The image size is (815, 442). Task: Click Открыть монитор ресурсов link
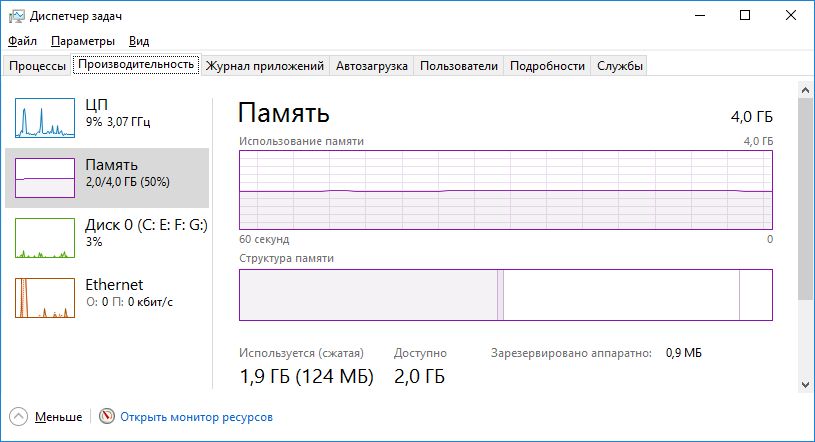point(196,417)
